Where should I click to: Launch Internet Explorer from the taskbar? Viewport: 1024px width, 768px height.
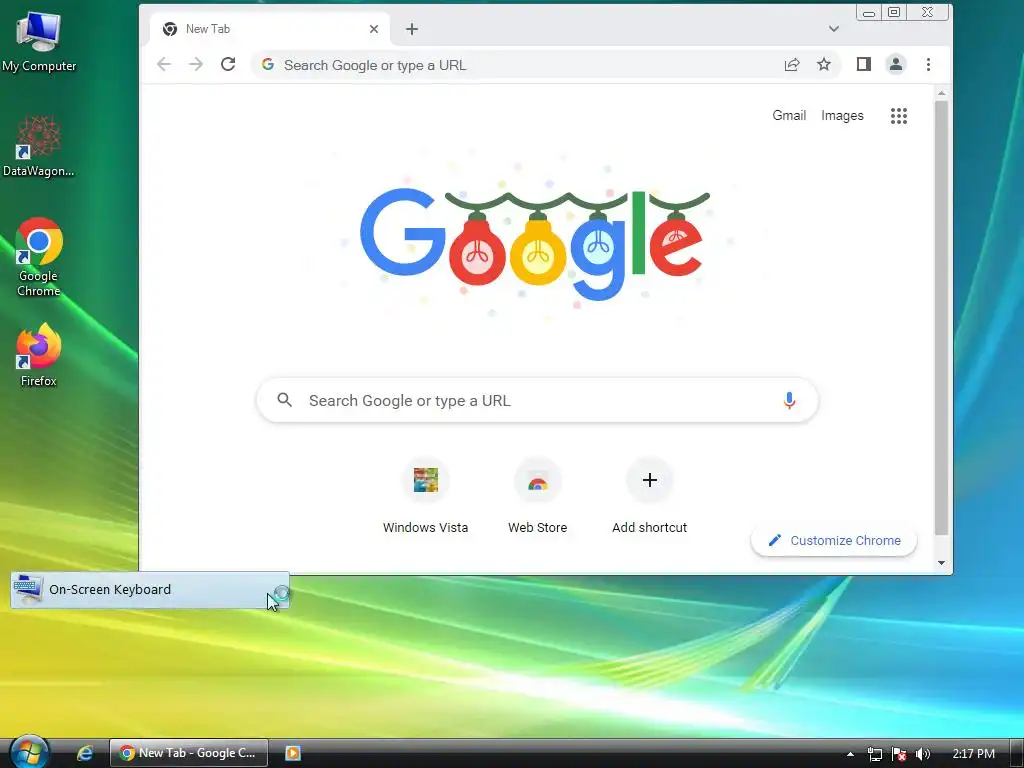pos(85,753)
